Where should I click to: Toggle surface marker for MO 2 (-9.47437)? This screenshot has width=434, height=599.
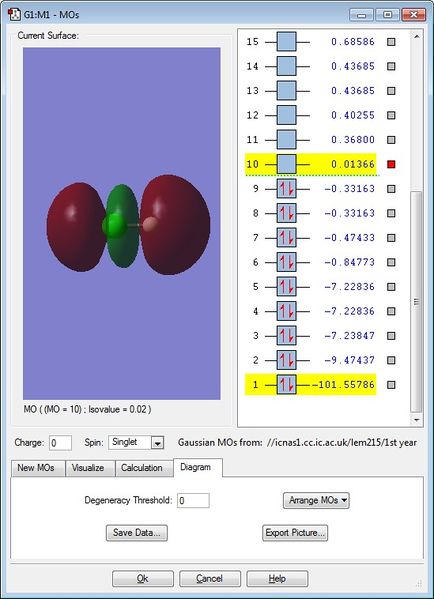pos(391,360)
